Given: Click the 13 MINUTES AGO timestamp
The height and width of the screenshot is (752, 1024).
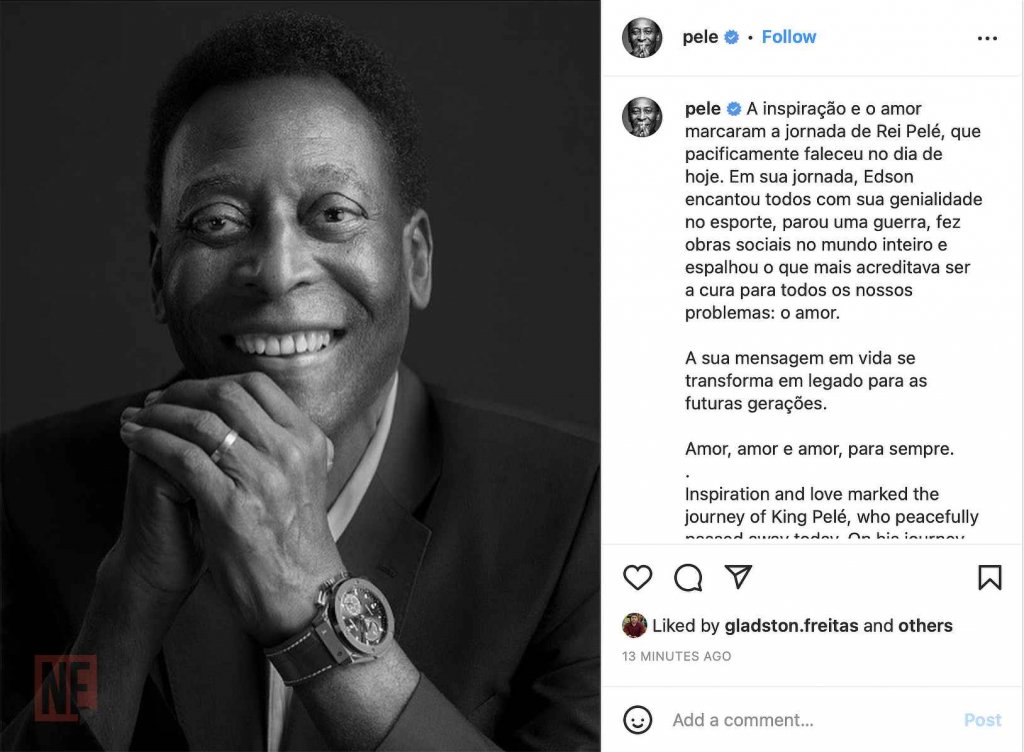Looking at the screenshot, I should point(677,656).
